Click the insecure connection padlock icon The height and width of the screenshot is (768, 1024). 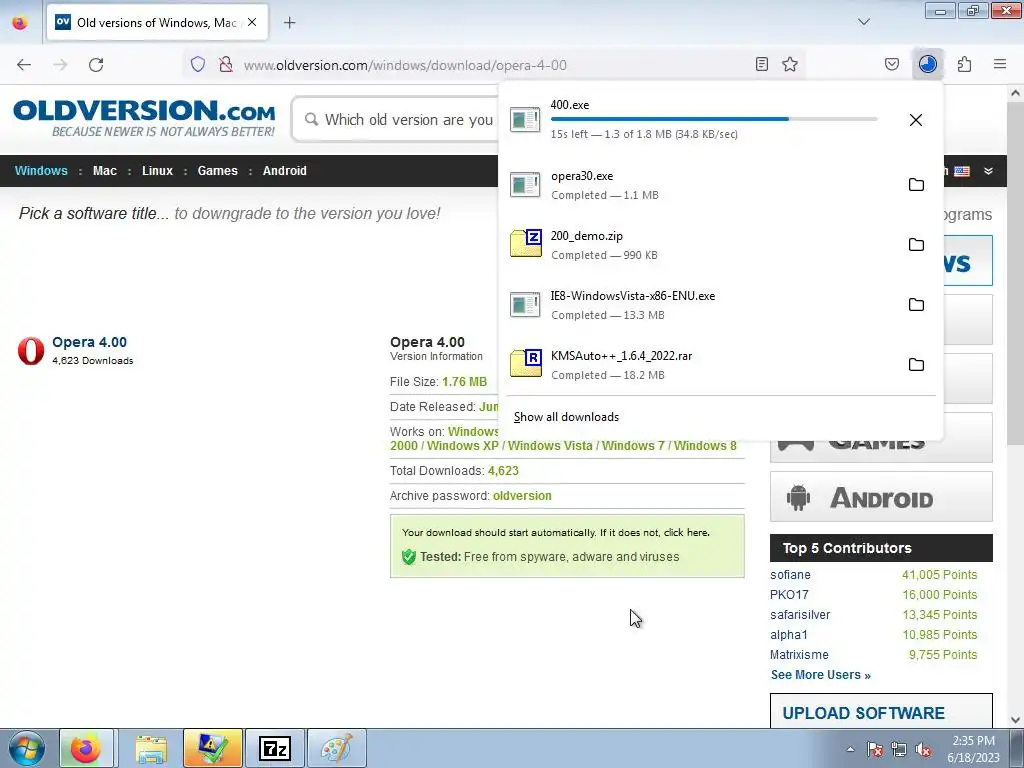click(226, 64)
